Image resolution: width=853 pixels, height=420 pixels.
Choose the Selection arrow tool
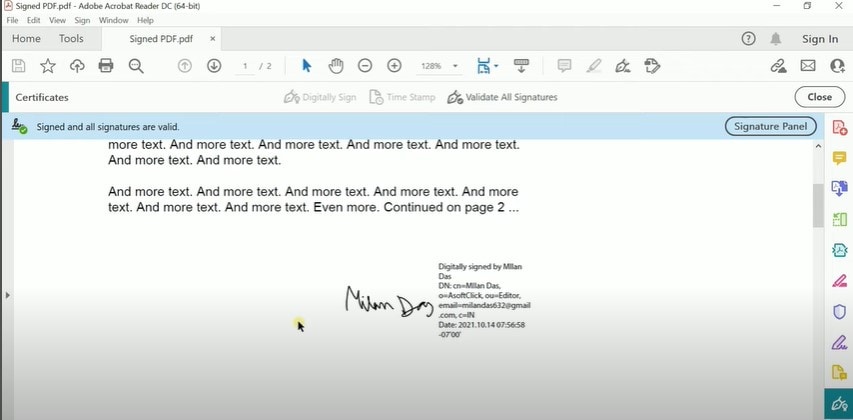click(307, 66)
